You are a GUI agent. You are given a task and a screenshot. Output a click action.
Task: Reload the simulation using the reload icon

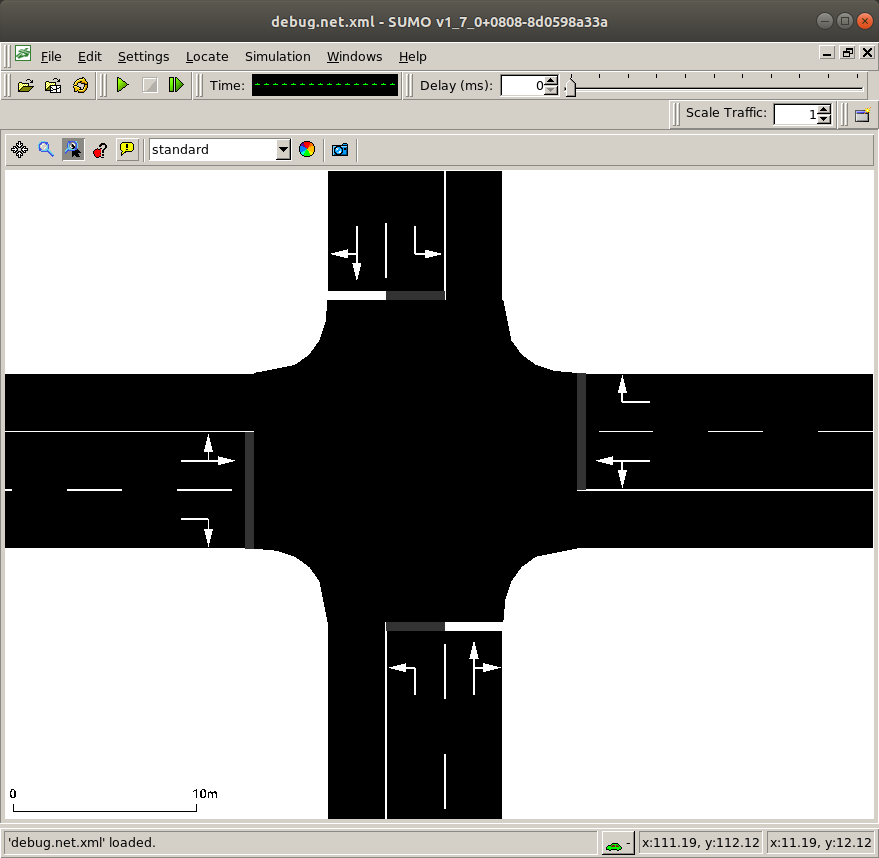point(80,85)
